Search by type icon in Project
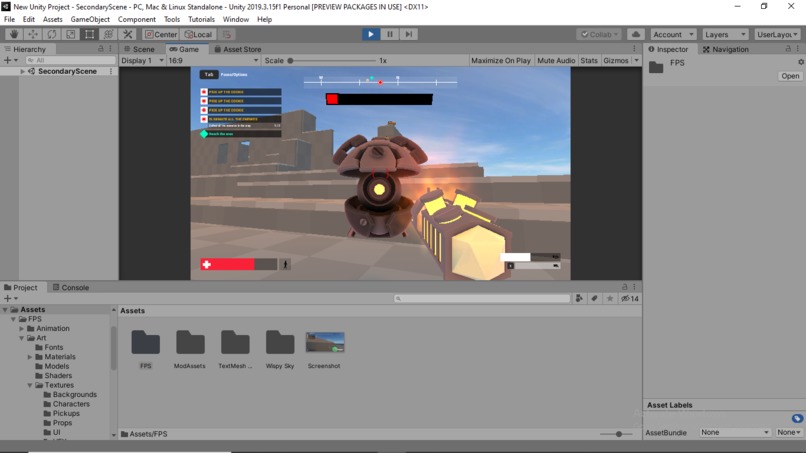The image size is (806, 453). tap(579, 298)
